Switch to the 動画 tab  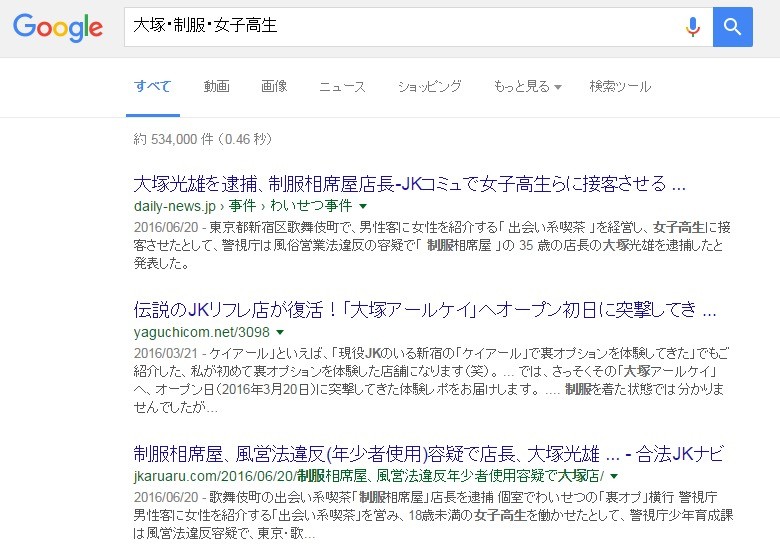pyautogui.click(x=217, y=86)
